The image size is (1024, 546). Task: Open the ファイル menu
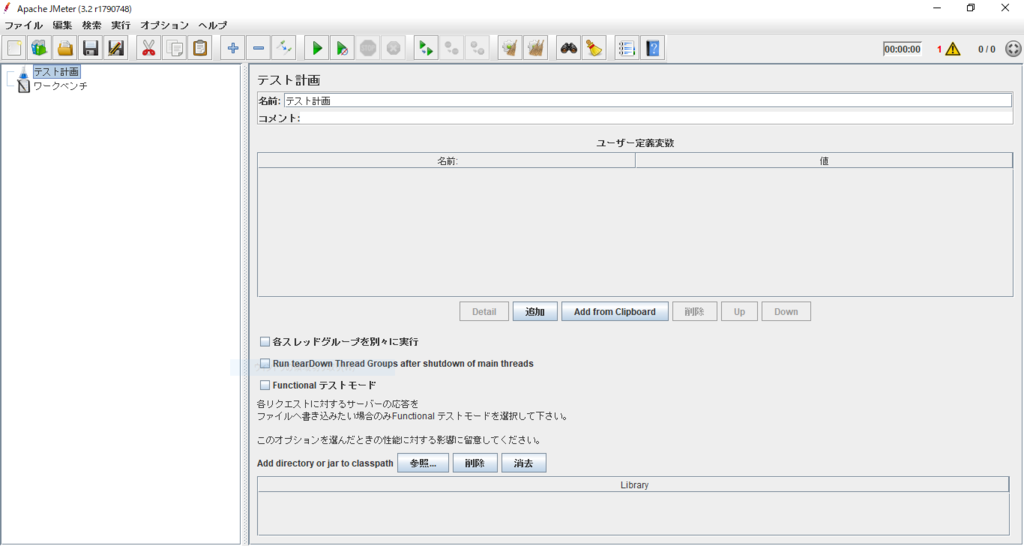24,25
